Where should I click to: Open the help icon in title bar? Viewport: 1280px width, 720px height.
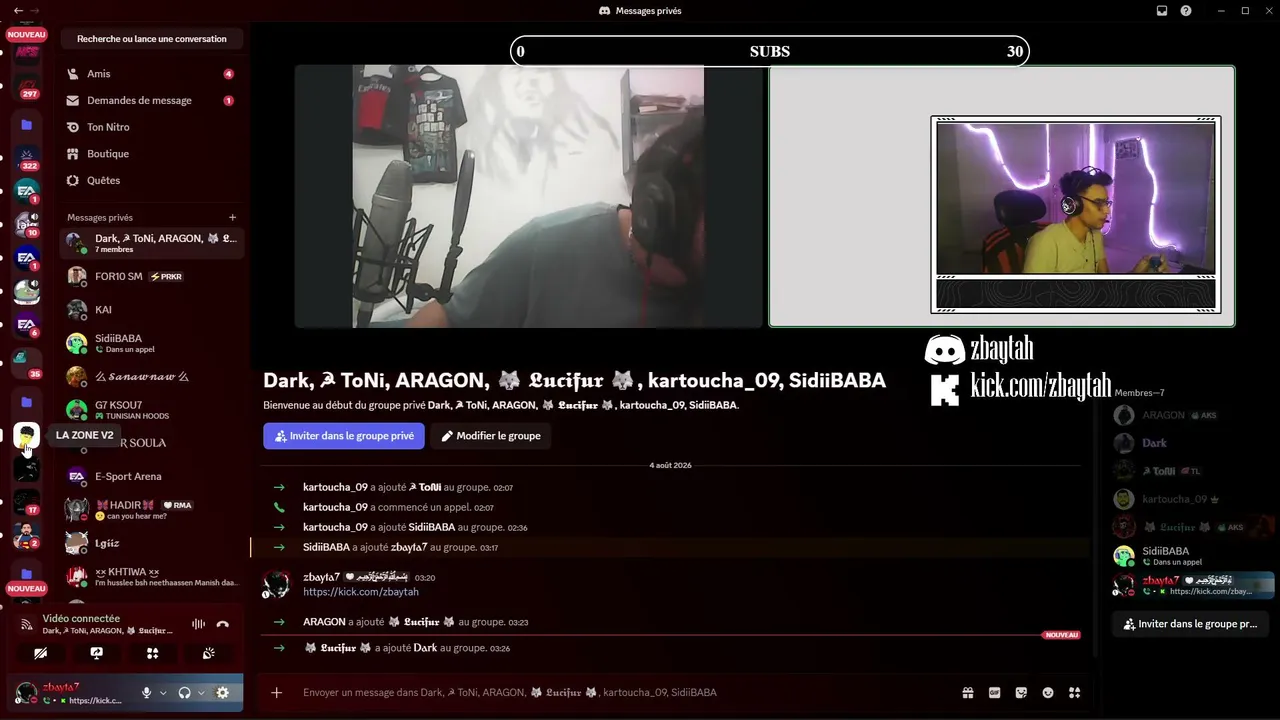click(x=1186, y=11)
